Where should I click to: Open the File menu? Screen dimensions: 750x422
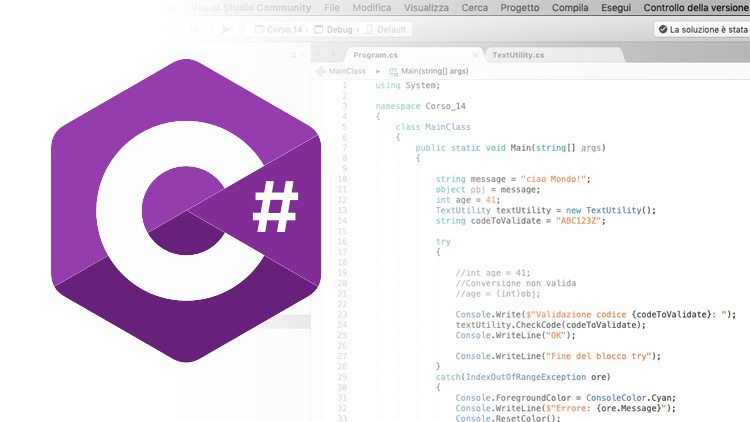331,8
